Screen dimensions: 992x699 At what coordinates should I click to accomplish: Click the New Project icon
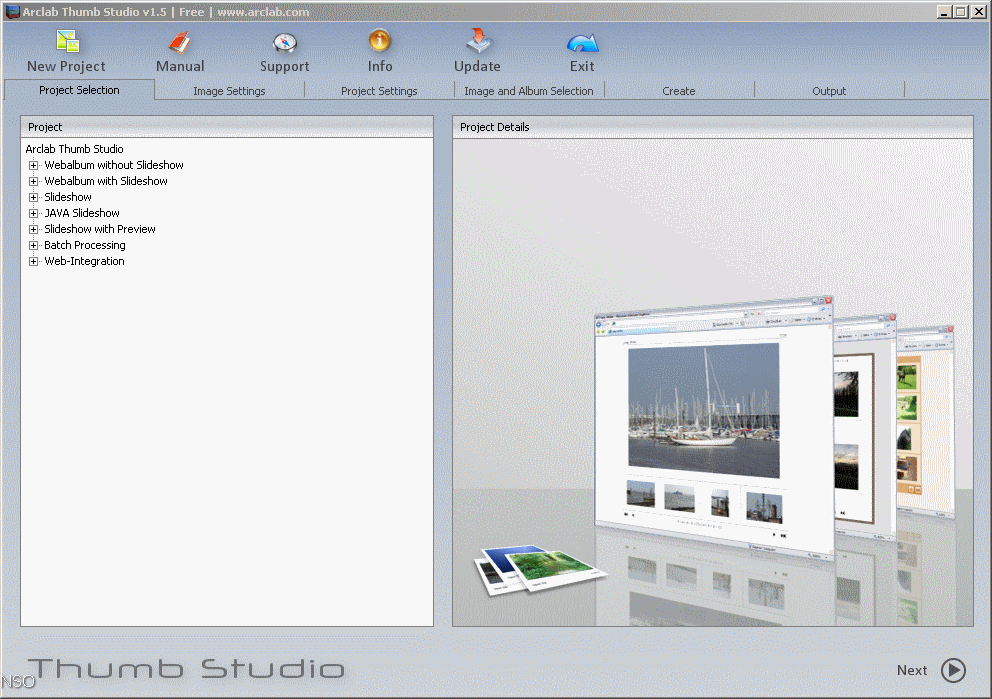[67, 41]
